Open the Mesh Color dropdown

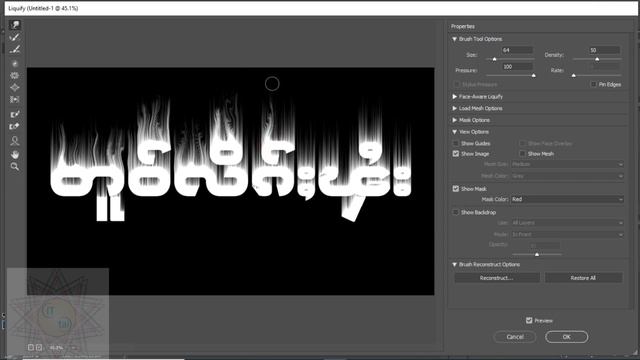(567, 176)
